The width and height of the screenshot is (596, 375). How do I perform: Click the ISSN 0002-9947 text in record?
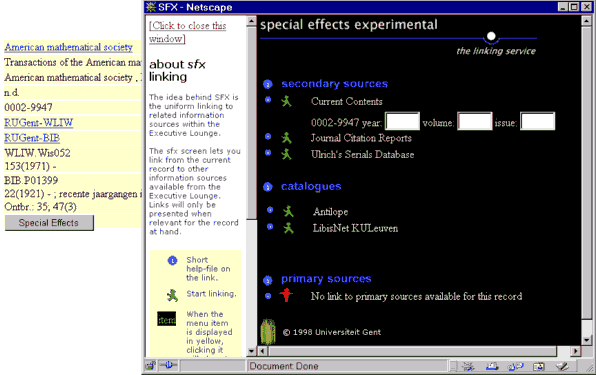click(29, 108)
